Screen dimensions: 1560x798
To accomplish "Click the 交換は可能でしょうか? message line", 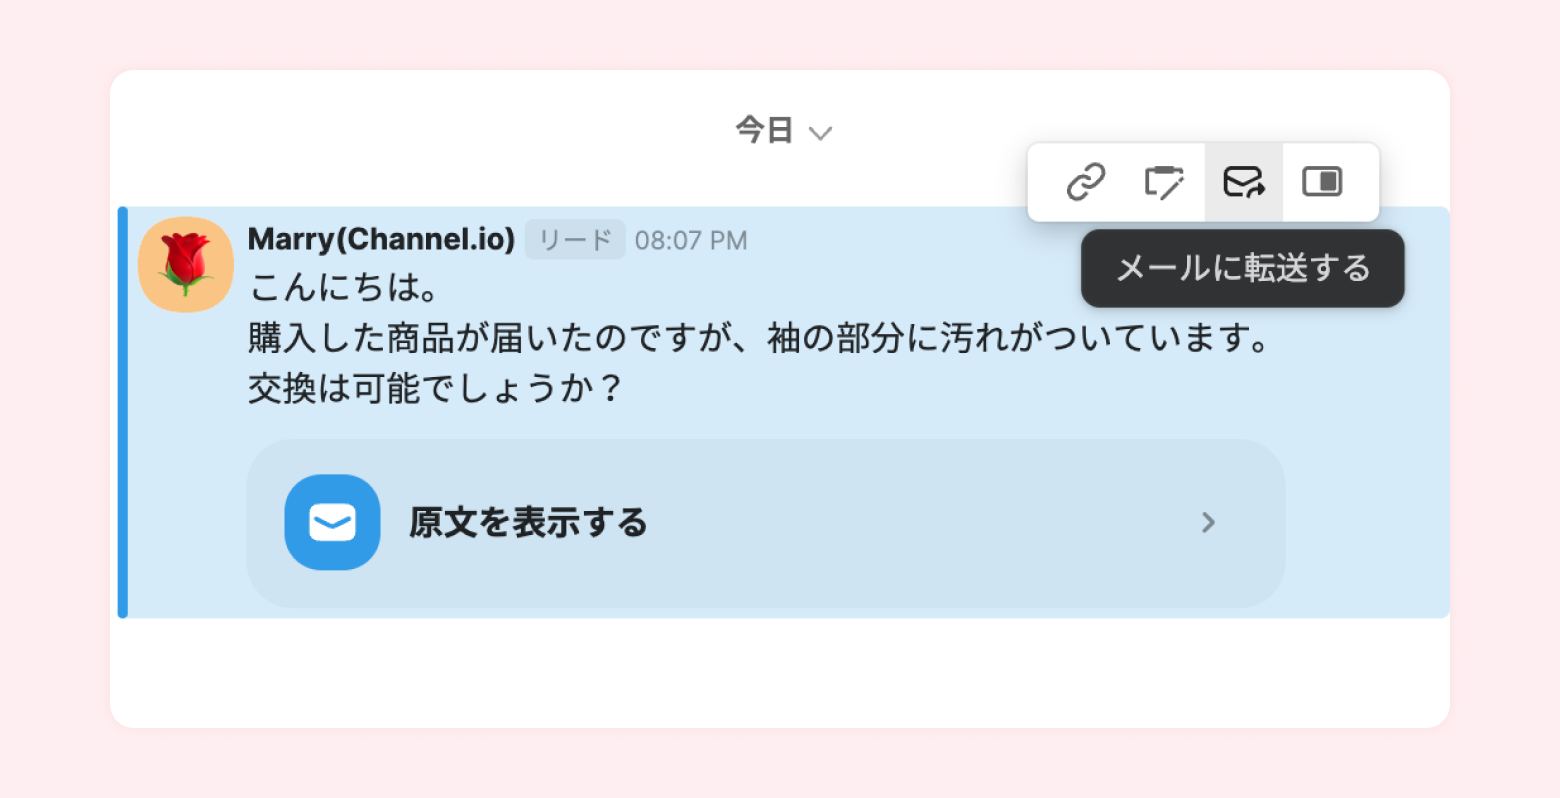I will [436, 389].
